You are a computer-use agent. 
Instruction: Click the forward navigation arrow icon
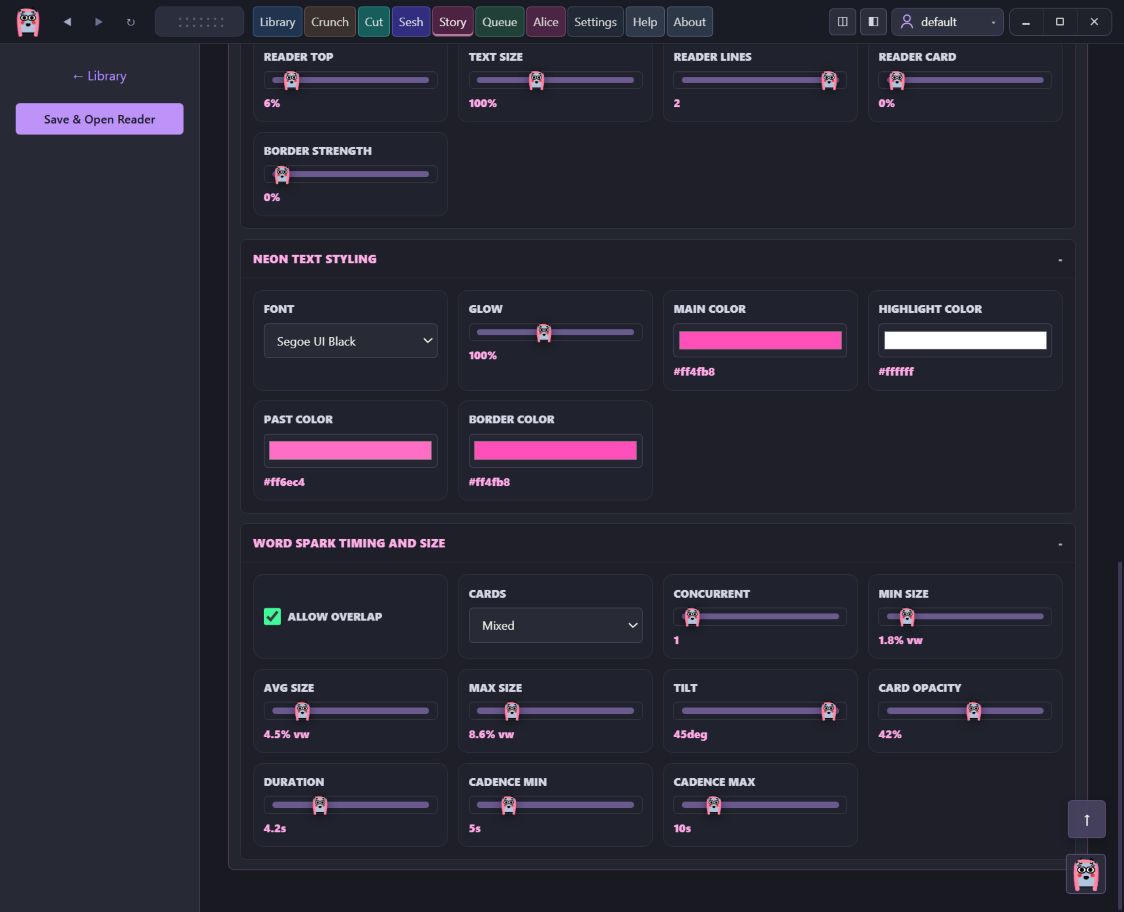click(99, 22)
